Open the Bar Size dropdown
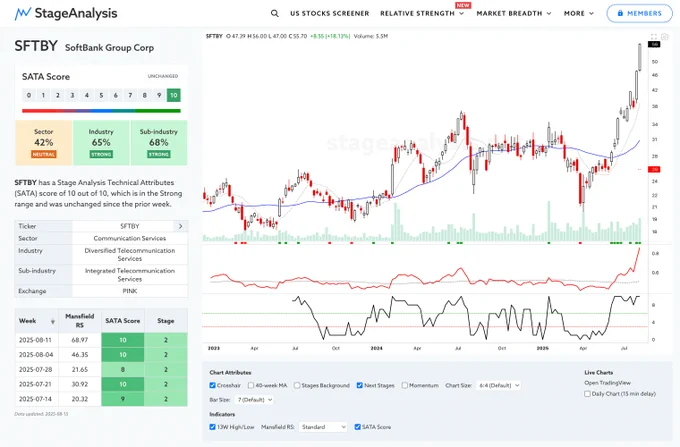680x447 pixels. click(x=254, y=399)
